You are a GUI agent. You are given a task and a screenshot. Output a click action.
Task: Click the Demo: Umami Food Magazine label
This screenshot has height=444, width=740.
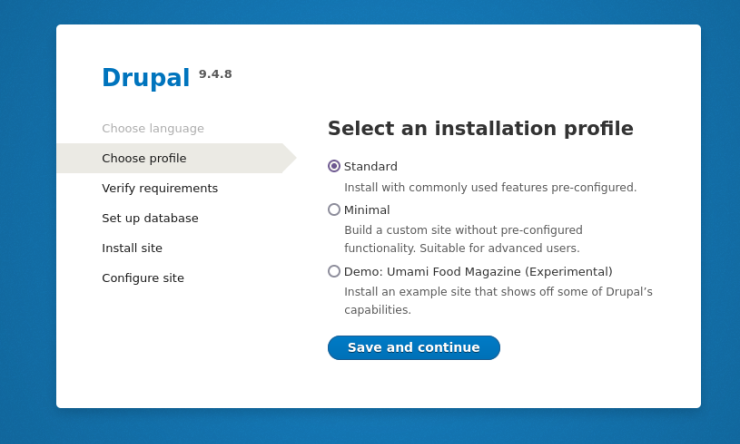pyautogui.click(x=478, y=271)
